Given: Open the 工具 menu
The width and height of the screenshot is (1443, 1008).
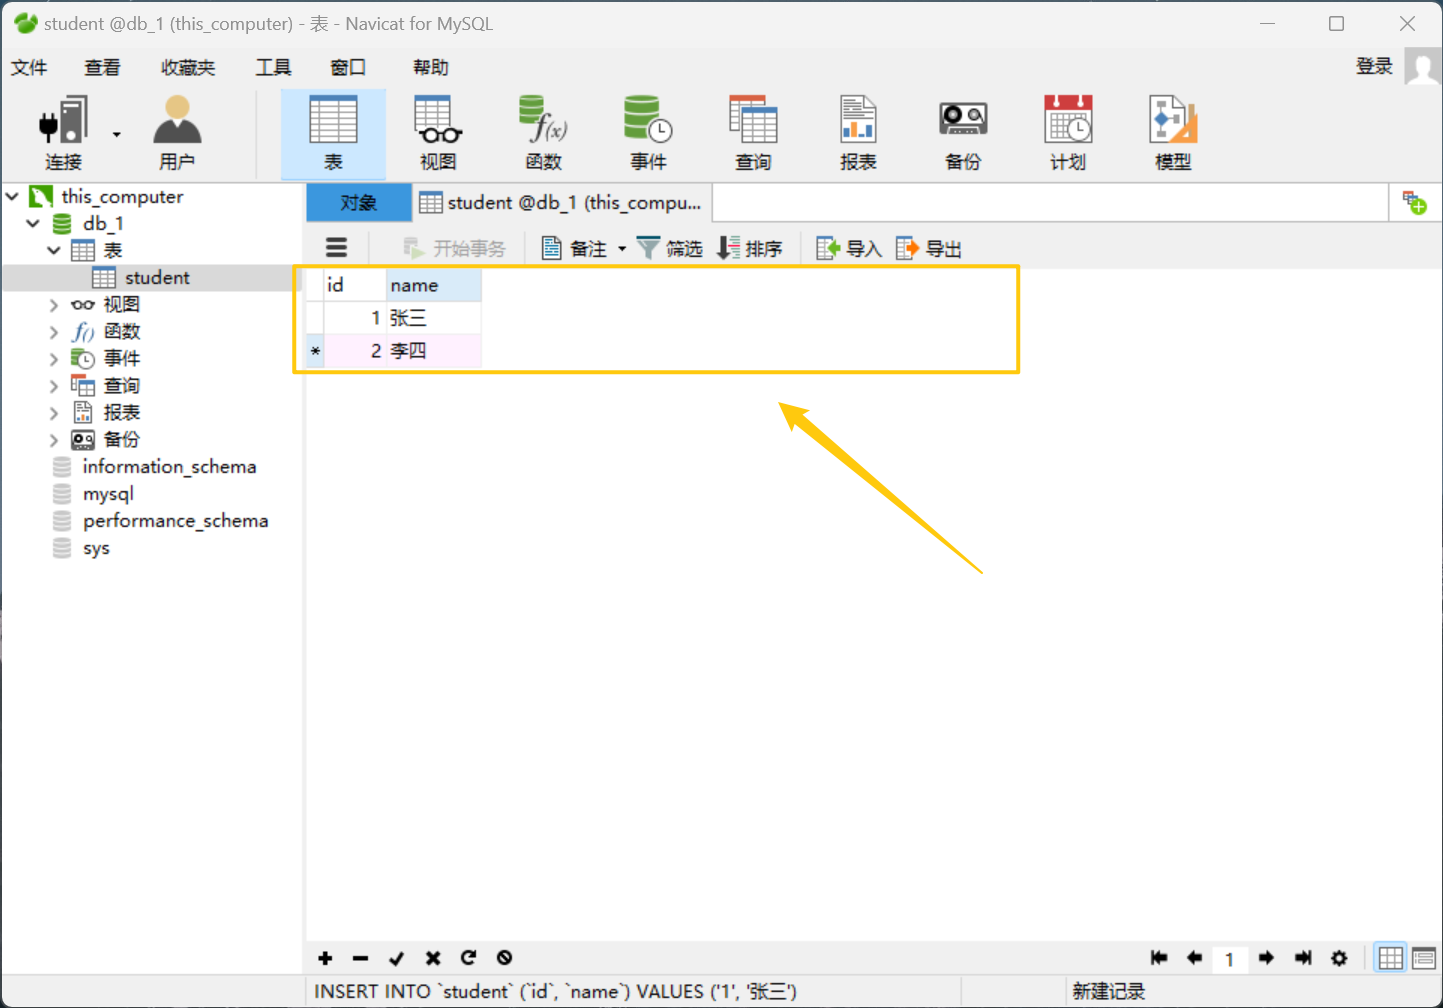Looking at the screenshot, I should pyautogui.click(x=272, y=67).
